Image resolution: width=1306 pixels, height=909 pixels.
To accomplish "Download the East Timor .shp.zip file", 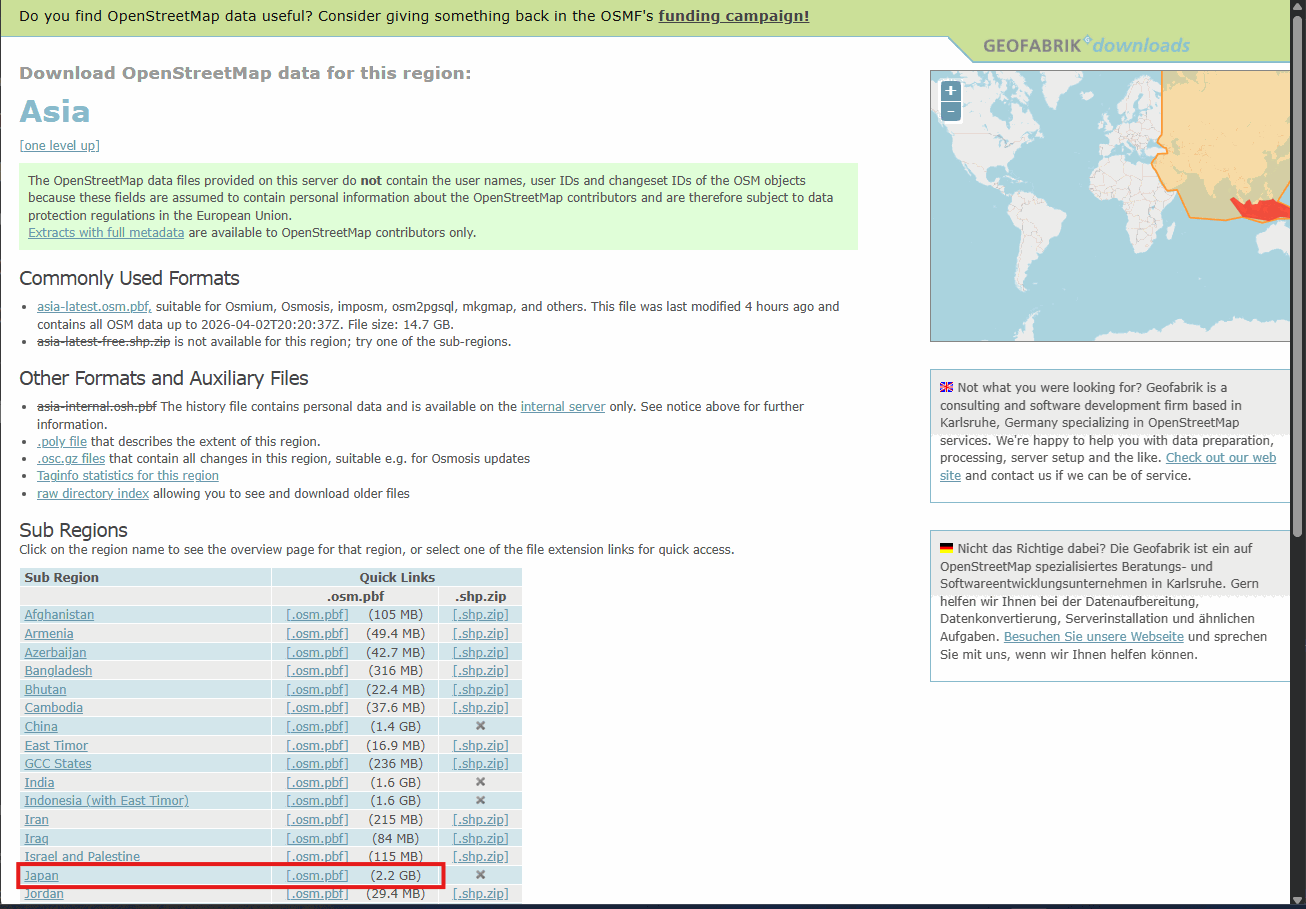I will tap(480, 746).
